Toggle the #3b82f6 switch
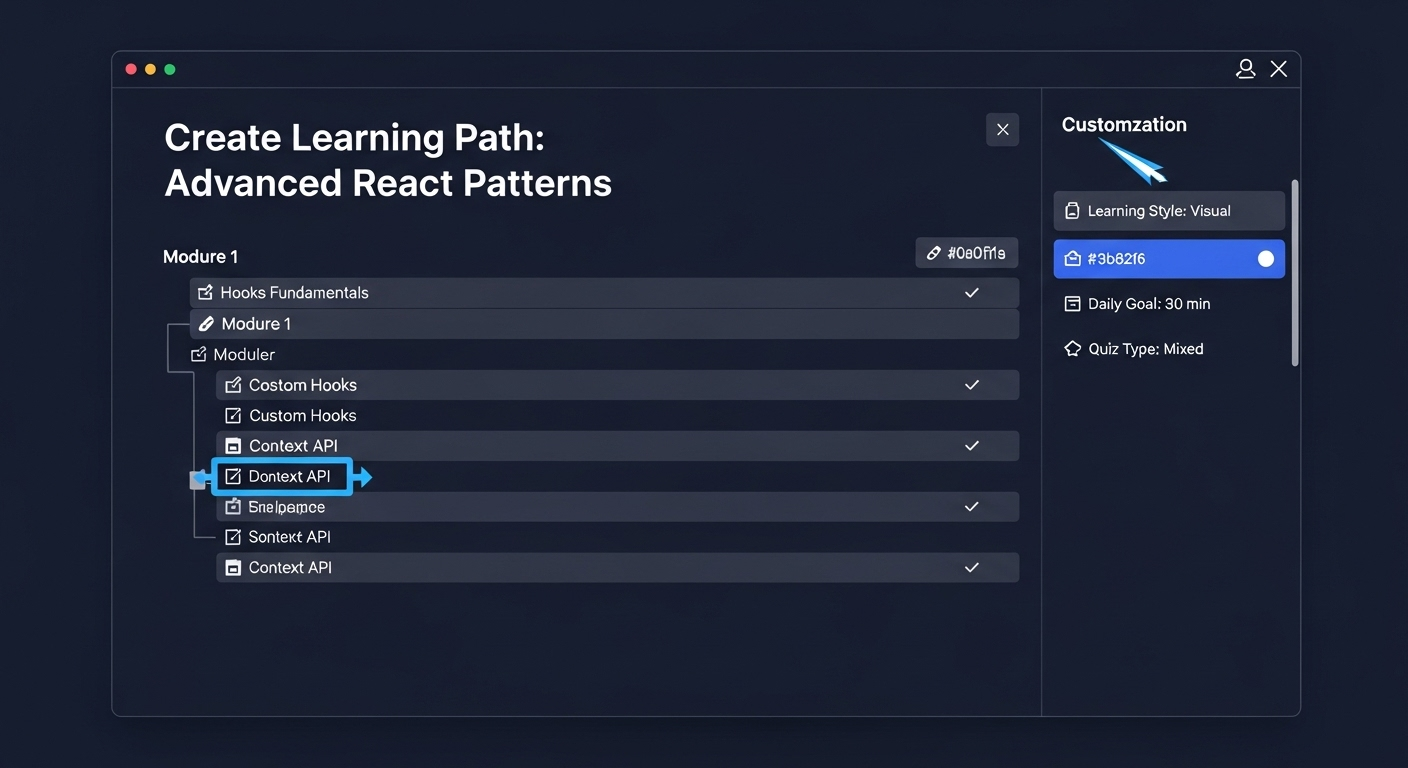Viewport: 1408px width, 768px height. click(1265, 259)
